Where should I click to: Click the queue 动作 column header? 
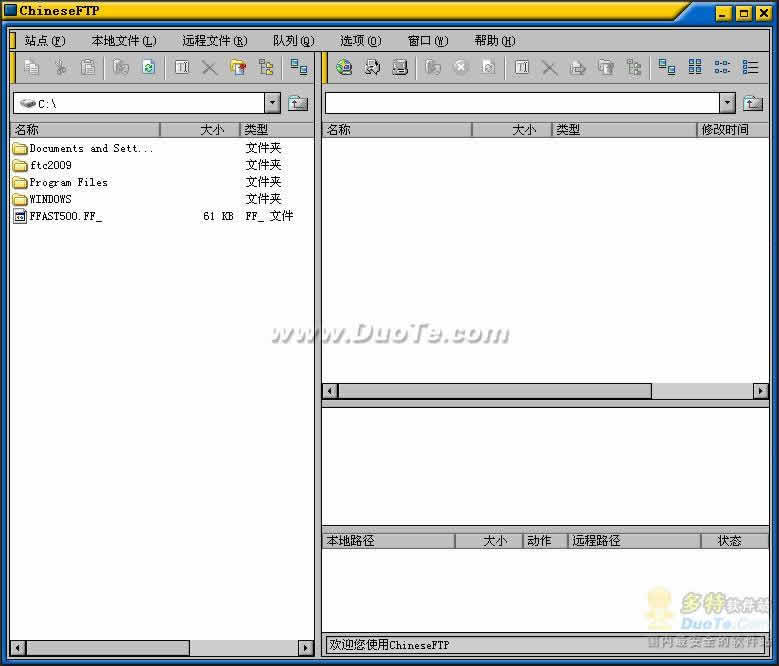point(545,540)
